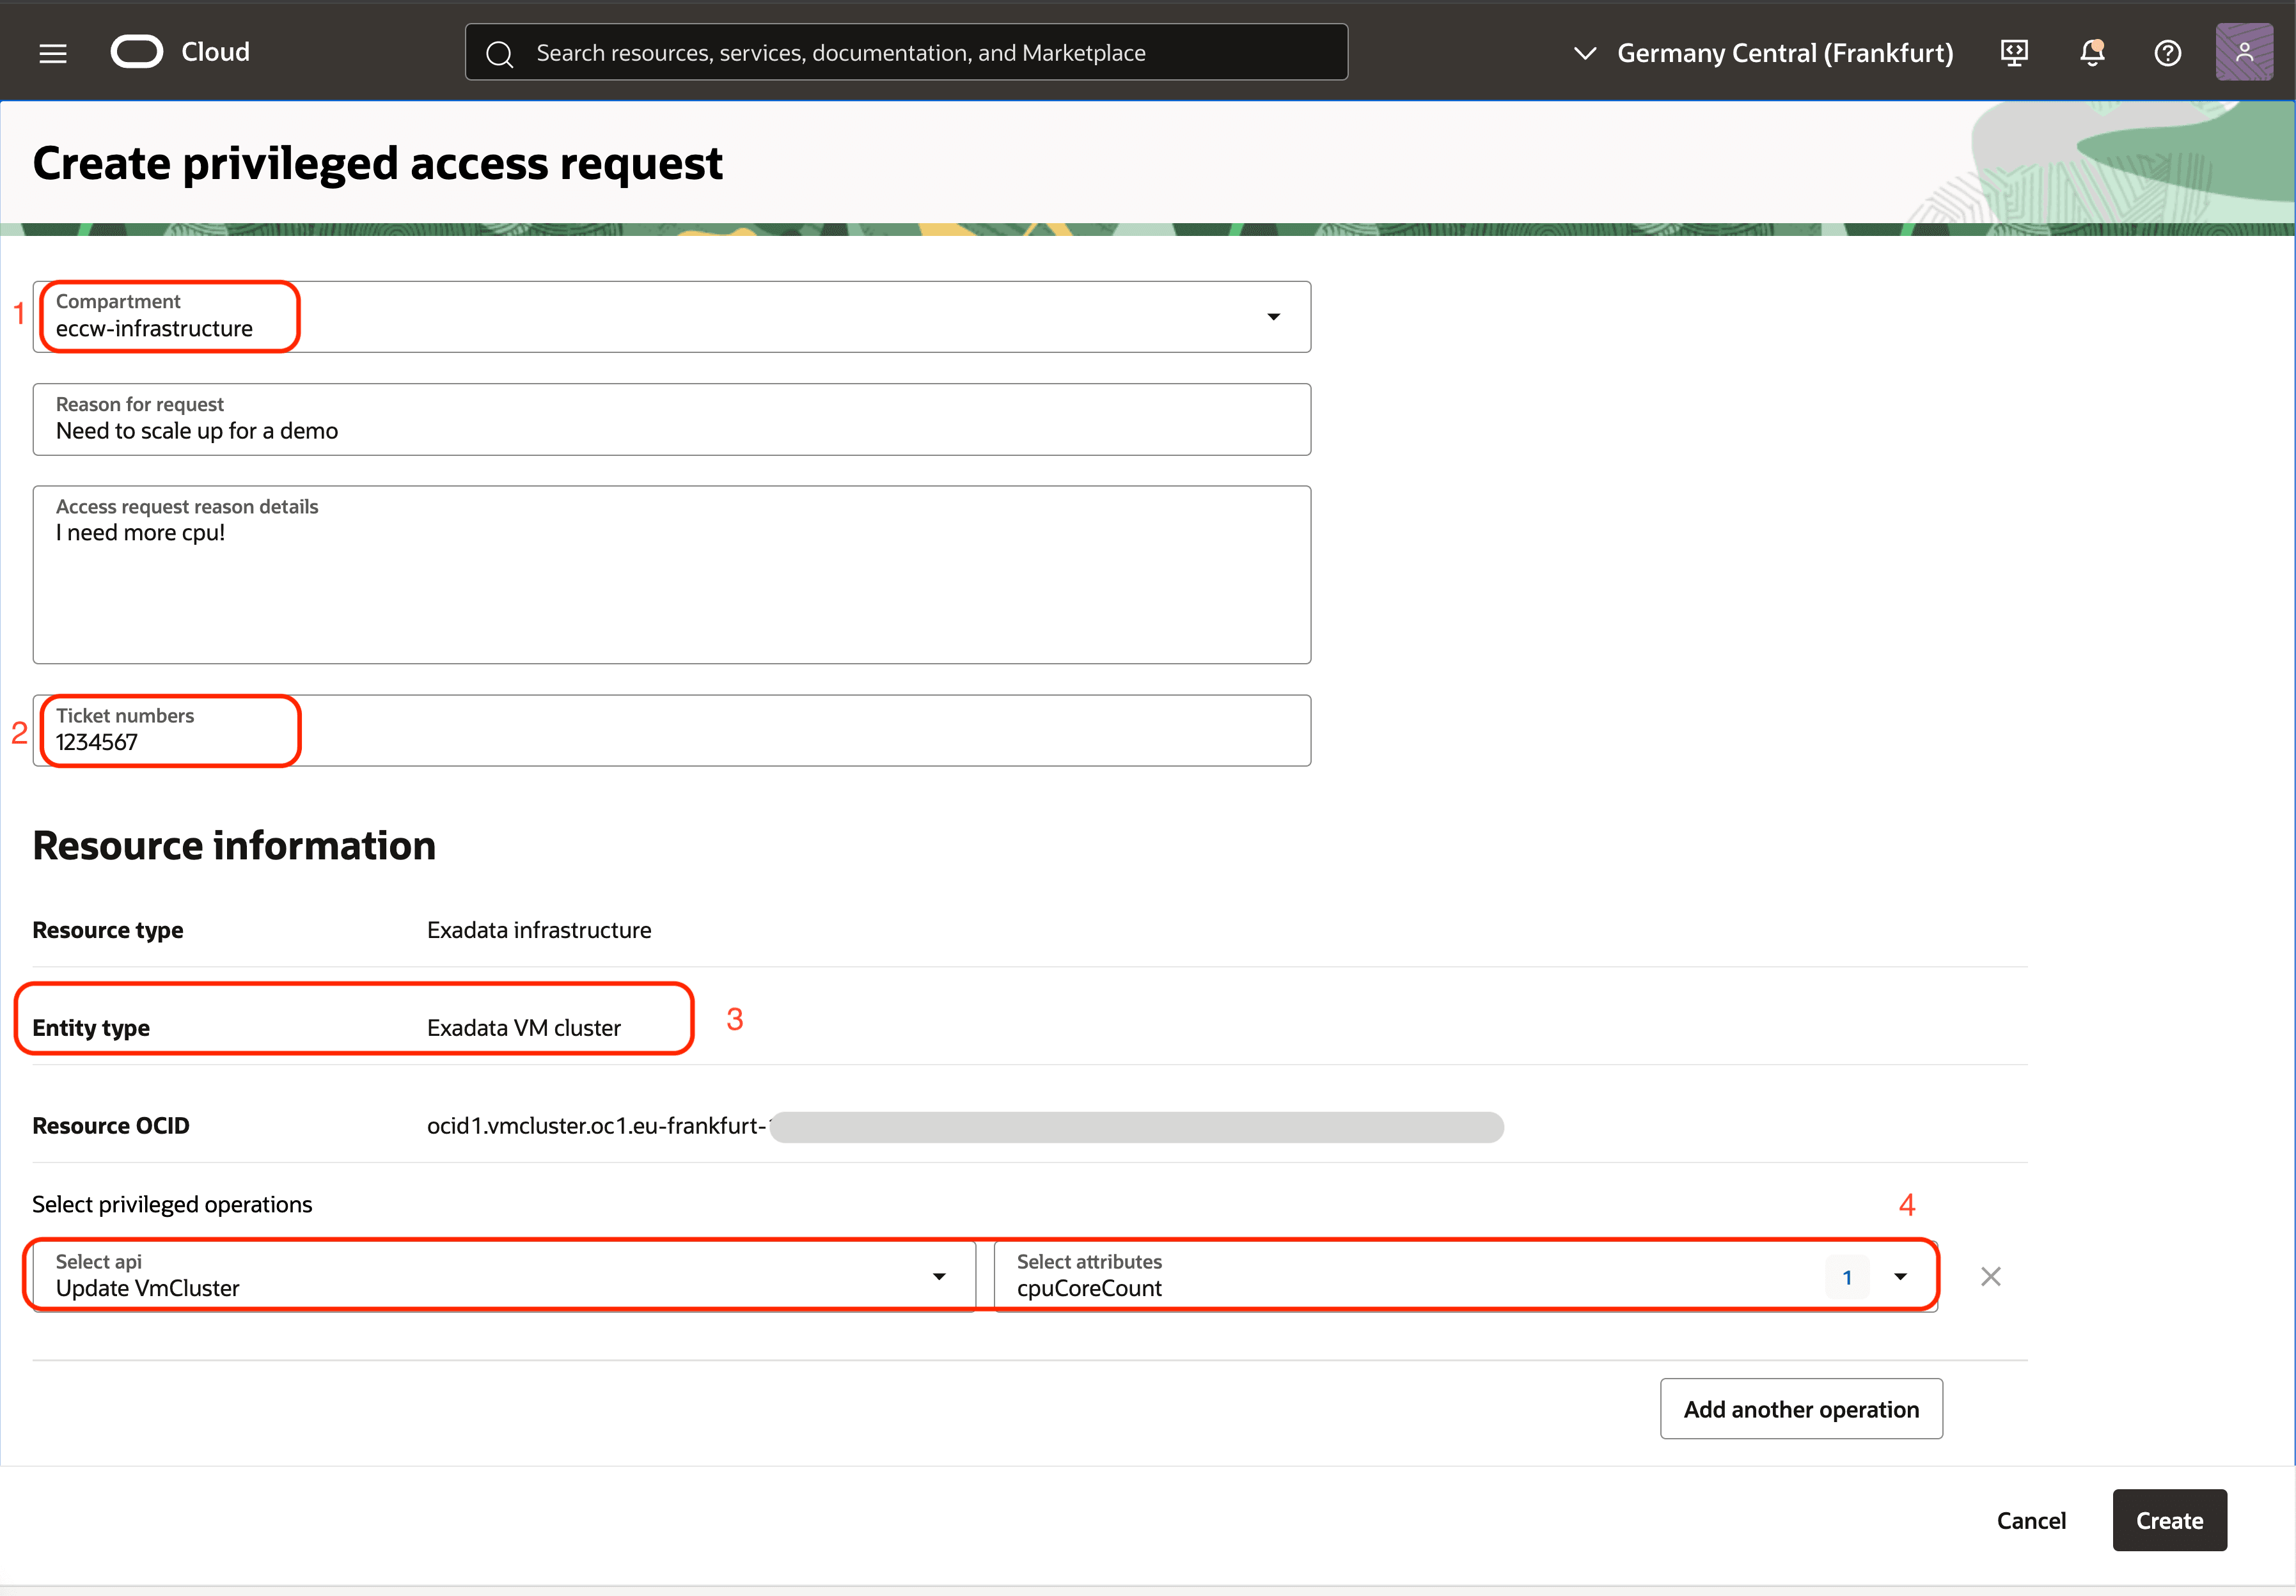Expand the Compartment dropdown
Viewport: 2296px width, 1596px height.
pos(1274,316)
